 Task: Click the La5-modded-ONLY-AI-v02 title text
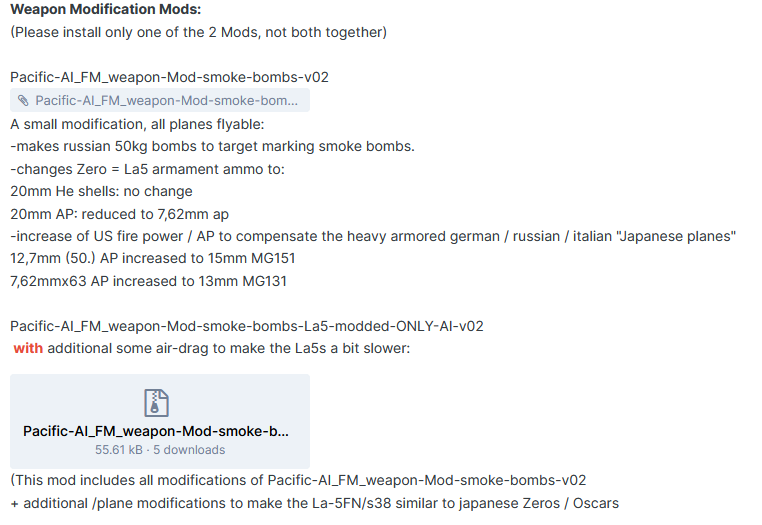click(247, 326)
